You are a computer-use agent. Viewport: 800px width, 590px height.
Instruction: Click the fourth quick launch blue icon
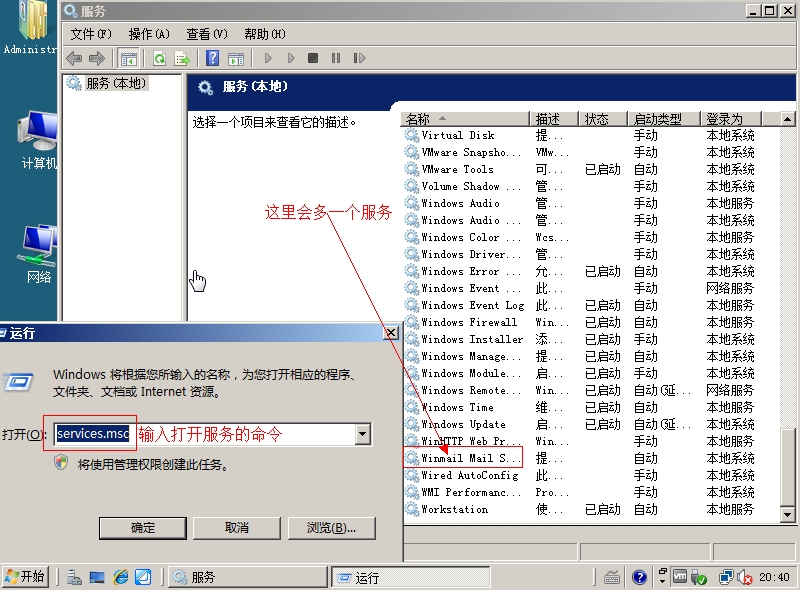click(x=143, y=577)
